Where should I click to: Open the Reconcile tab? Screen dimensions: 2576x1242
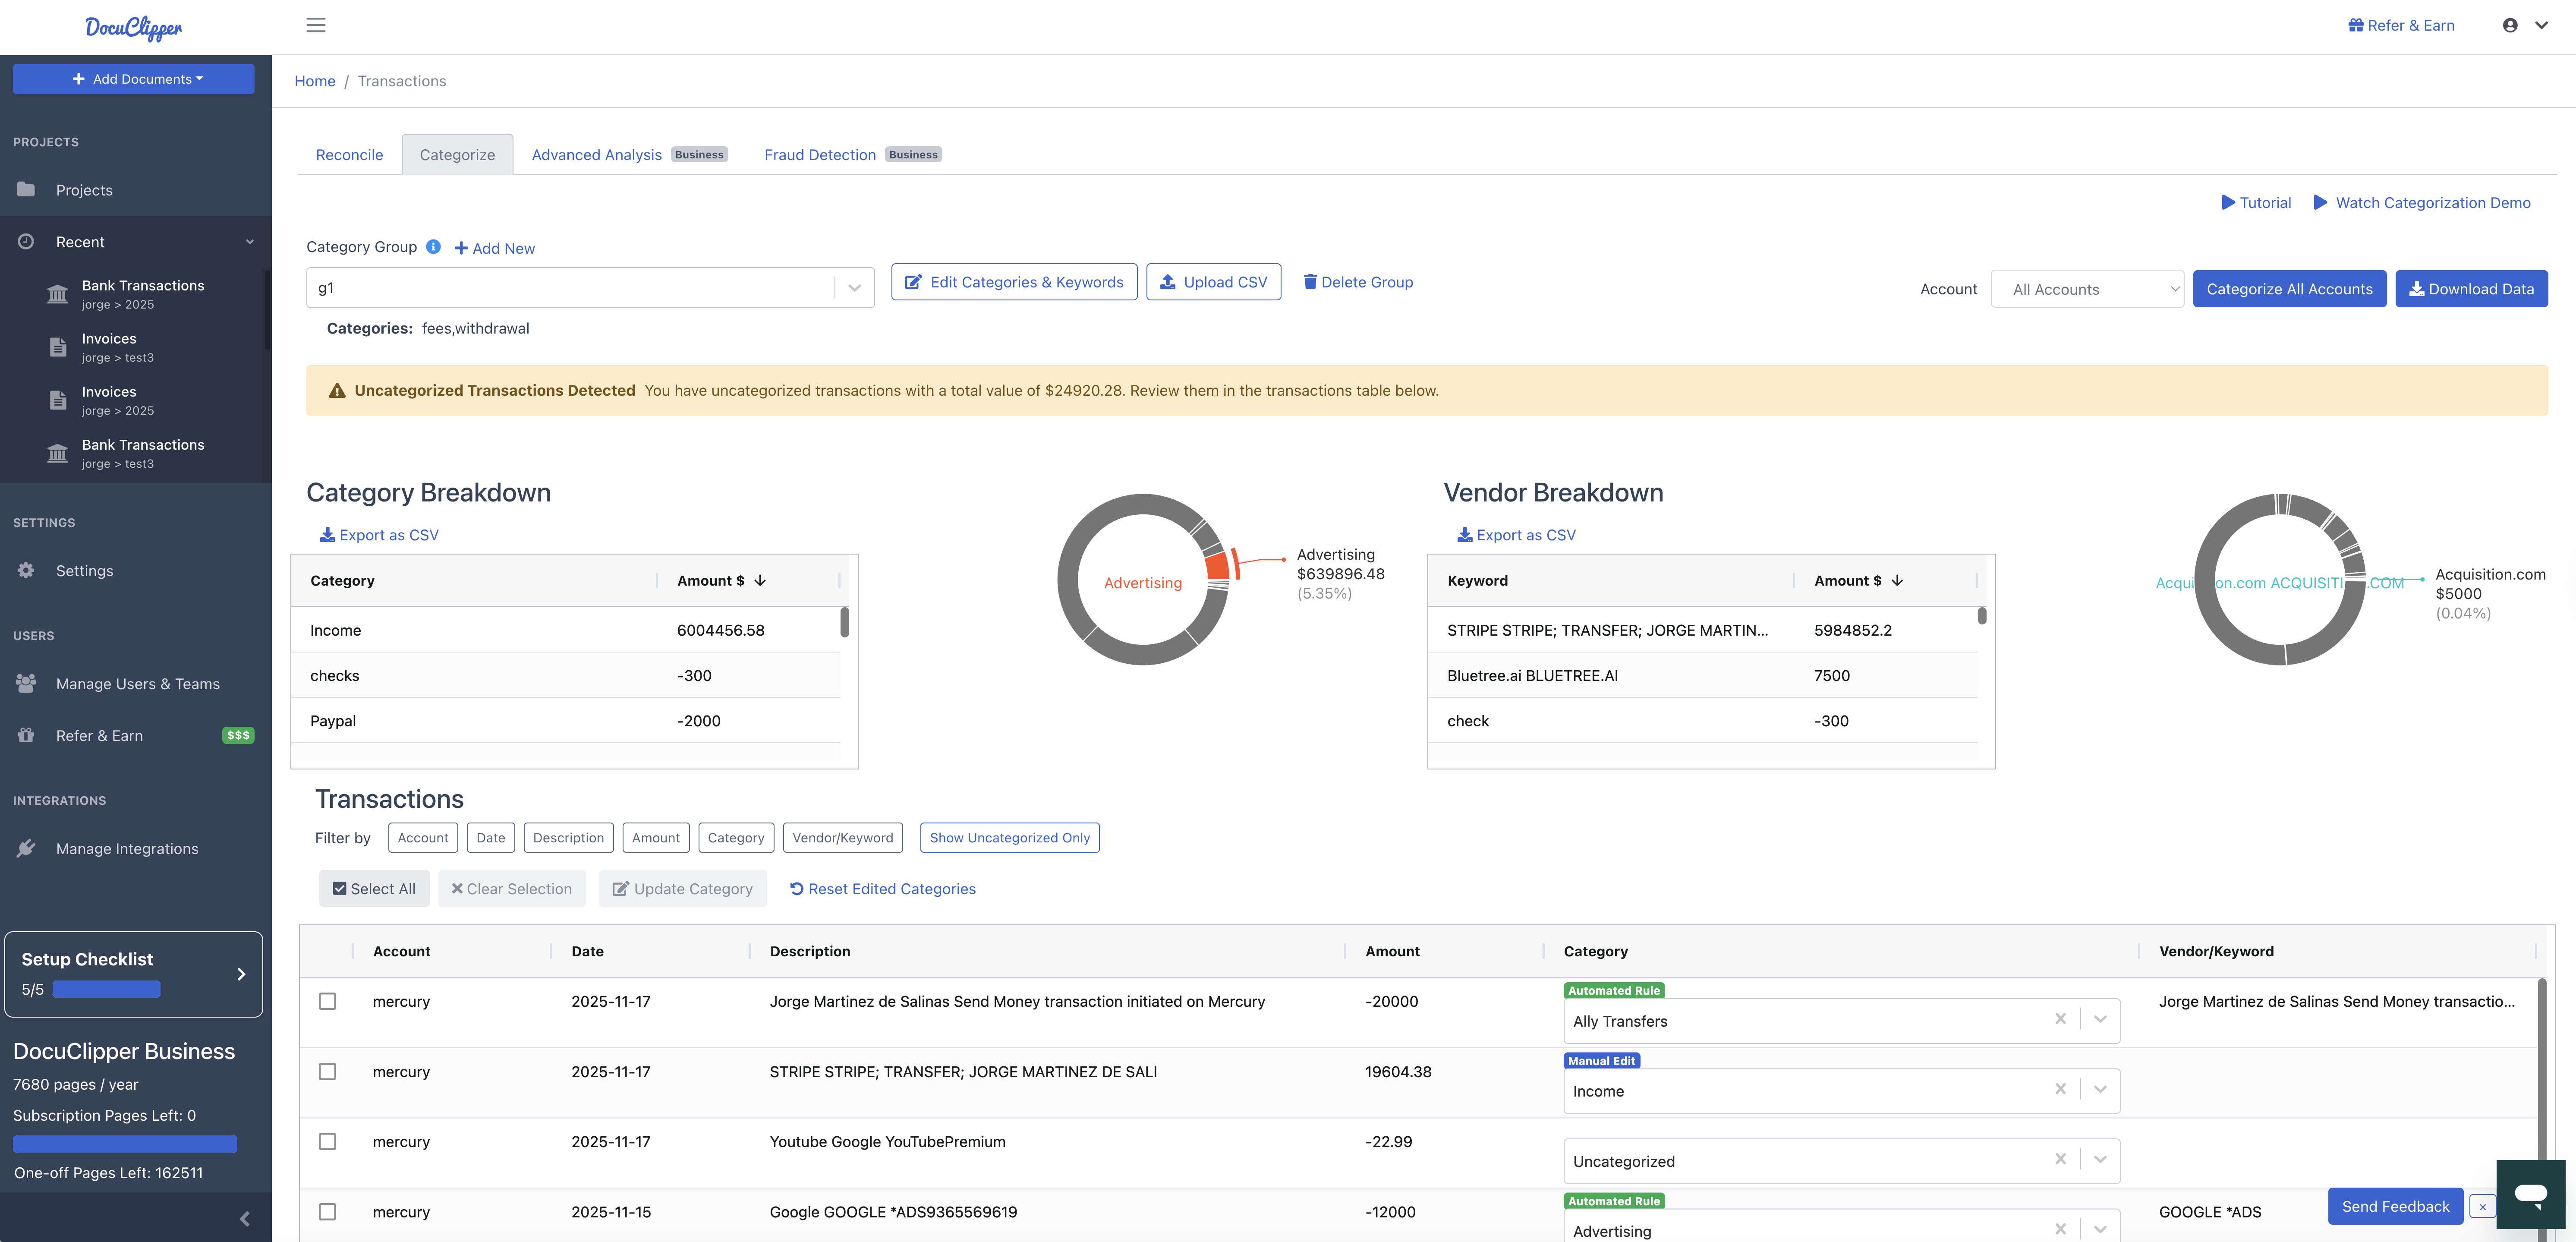click(x=349, y=154)
